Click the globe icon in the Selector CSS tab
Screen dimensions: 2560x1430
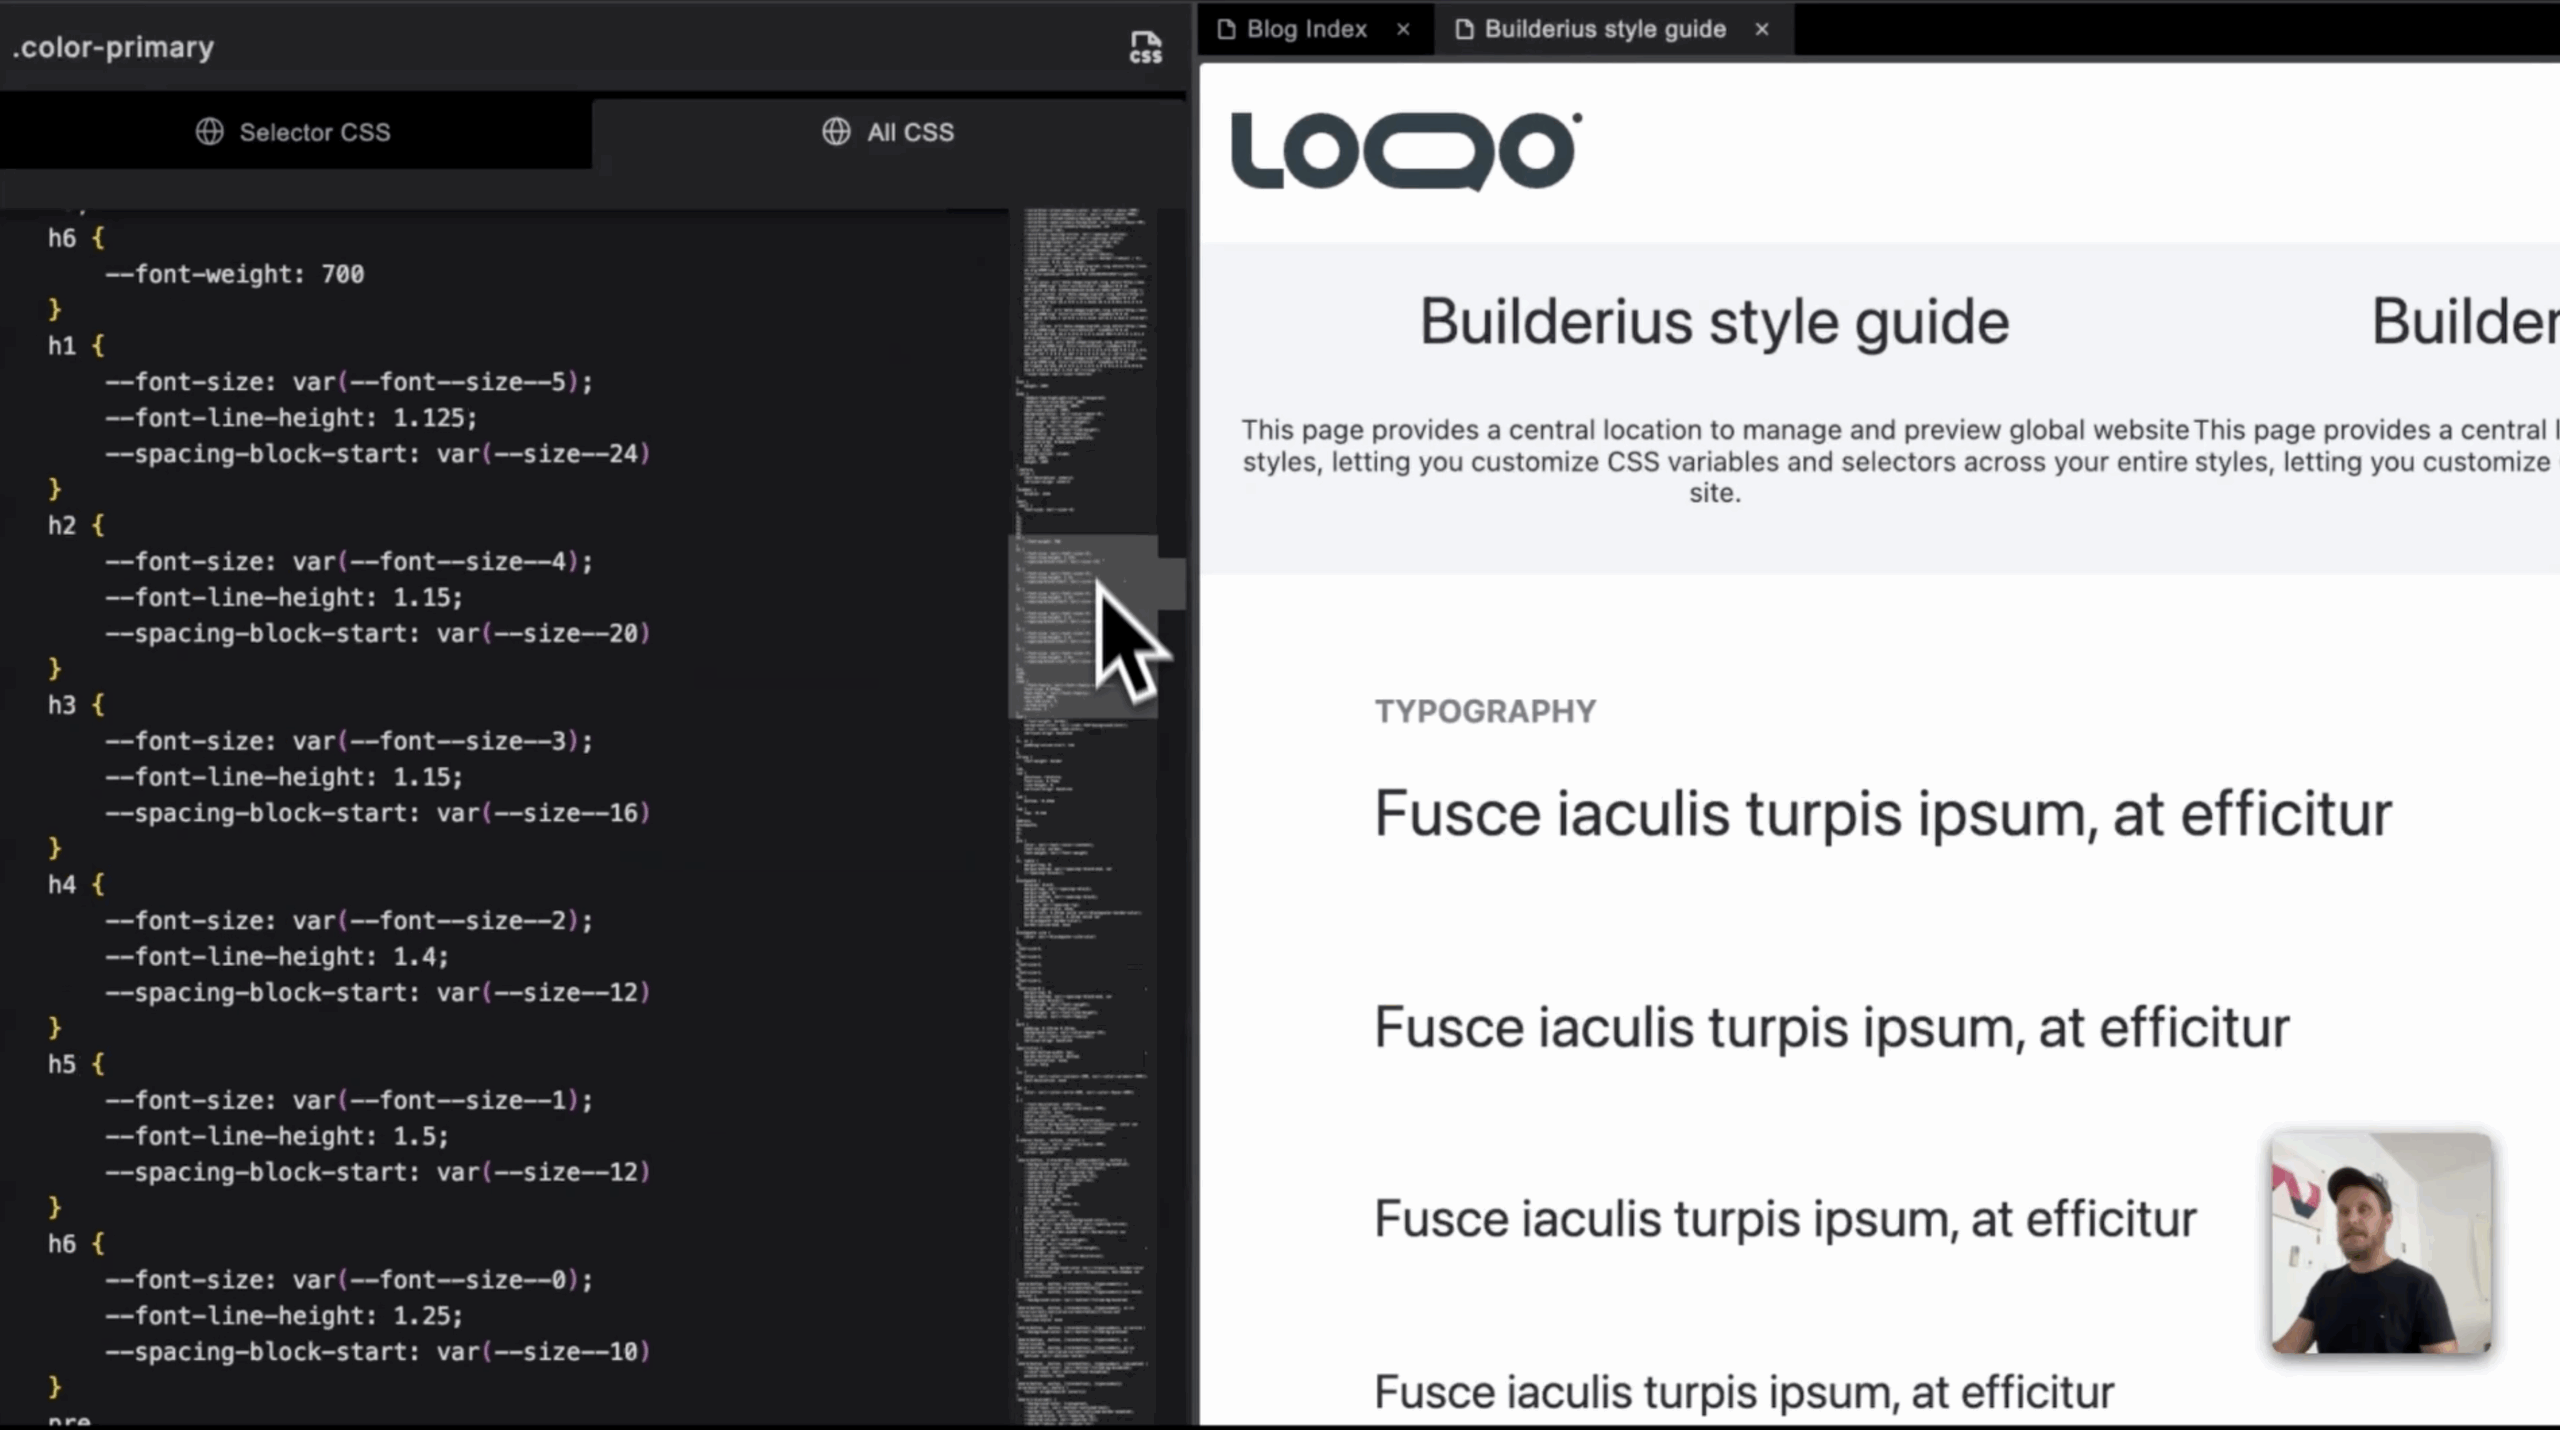pos(209,132)
